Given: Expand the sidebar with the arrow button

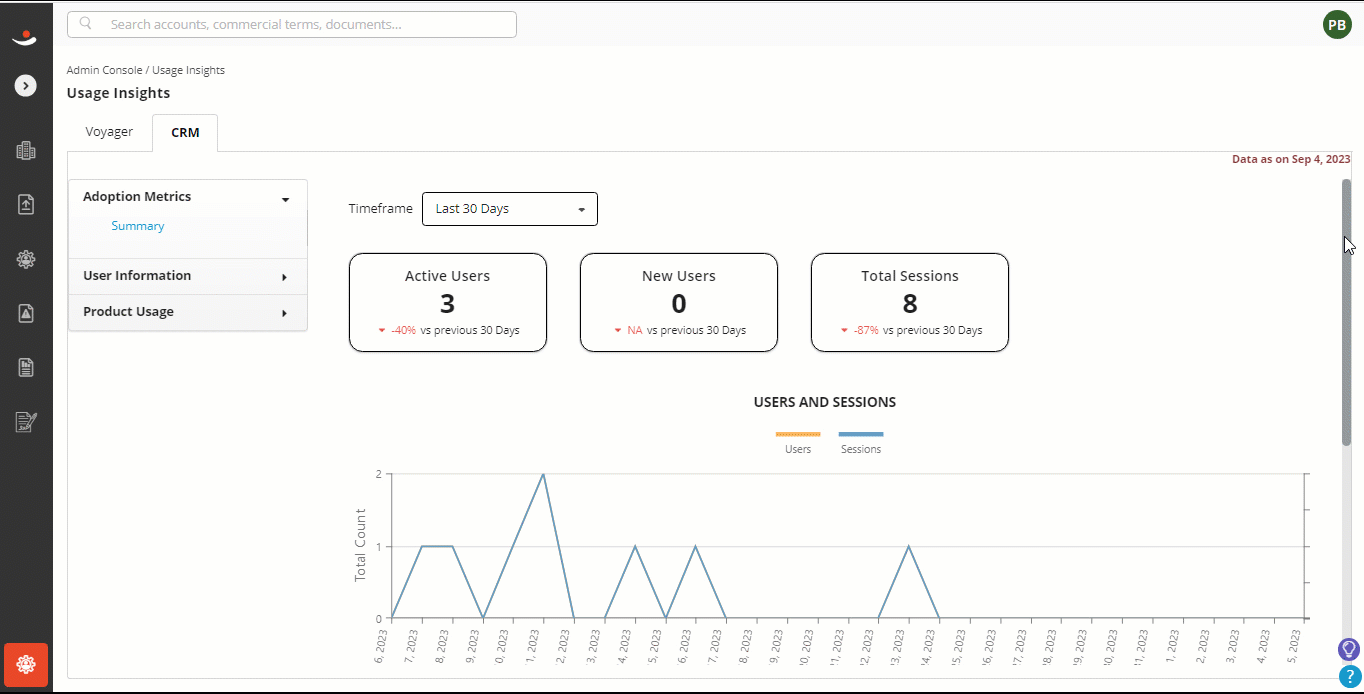Looking at the screenshot, I should 26,86.
